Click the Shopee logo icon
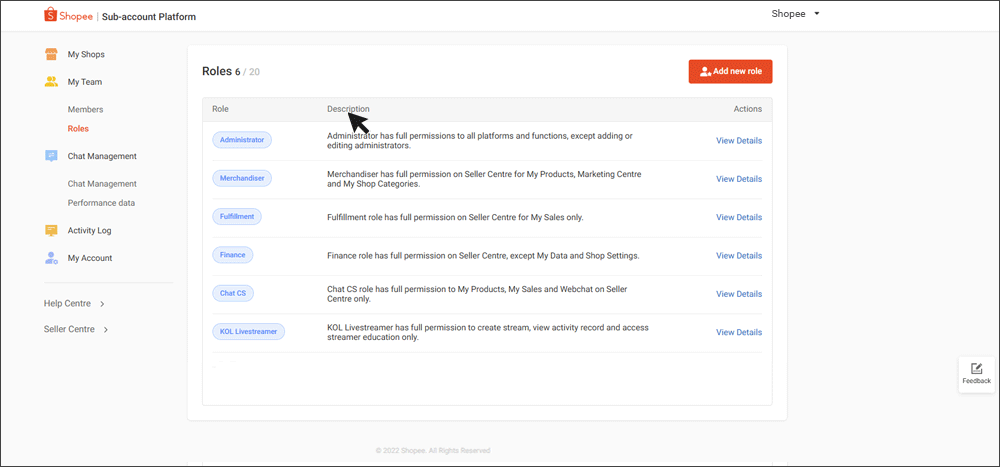This screenshot has height=467, width=1000. (50, 15)
